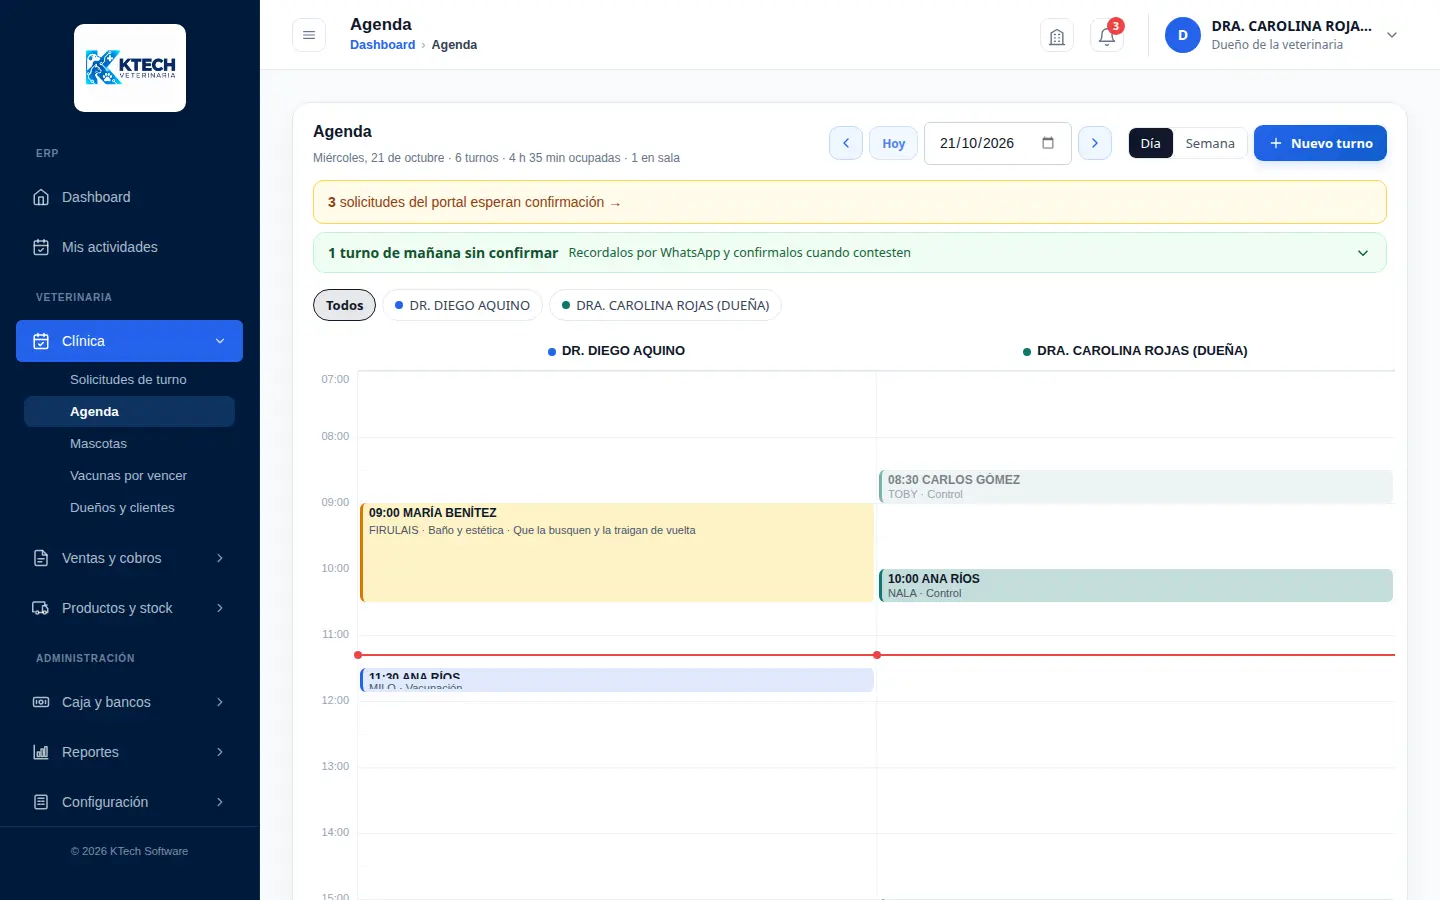Click the Configuración list icon
This screenshot has height=900, width=1440.
[x=41, y=802]
